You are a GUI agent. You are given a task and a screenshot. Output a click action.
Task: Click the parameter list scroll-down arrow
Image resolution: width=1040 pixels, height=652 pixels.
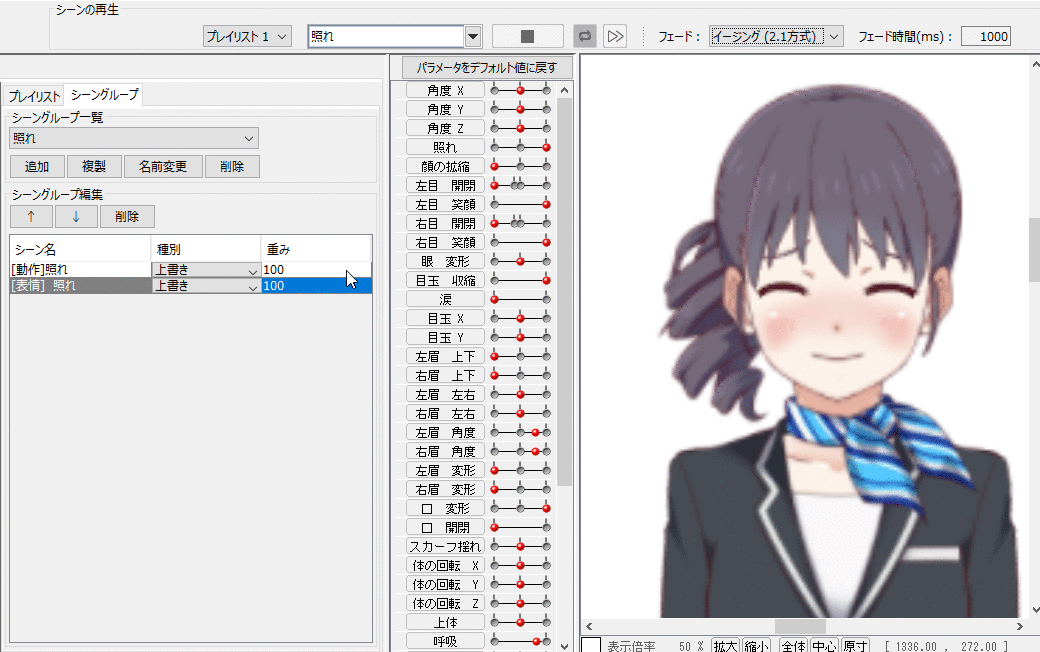(564, 645)
